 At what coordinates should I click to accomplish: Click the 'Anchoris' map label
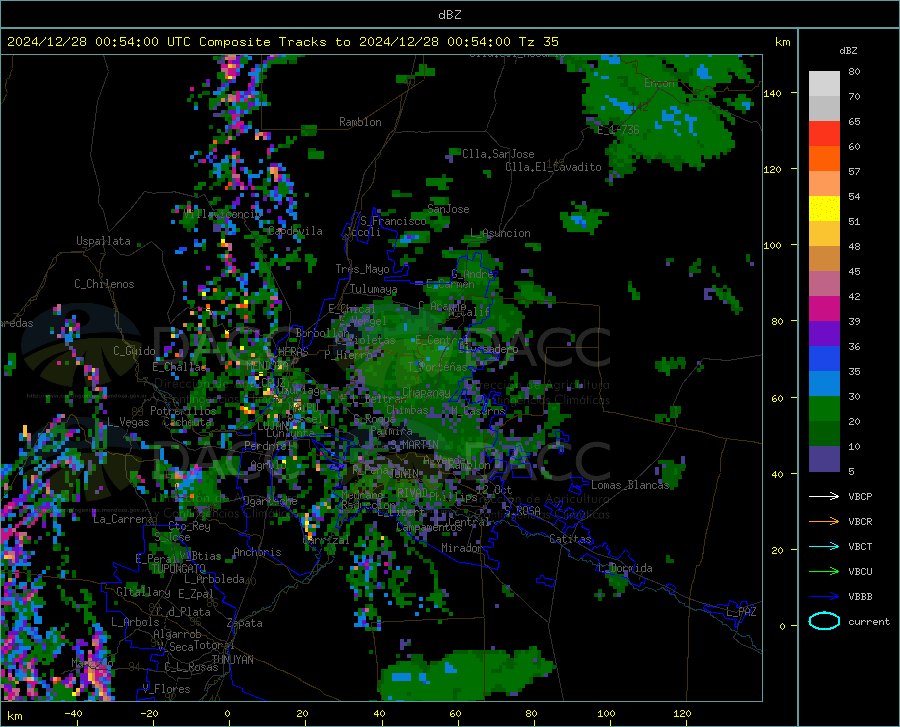tap(257, 553)
